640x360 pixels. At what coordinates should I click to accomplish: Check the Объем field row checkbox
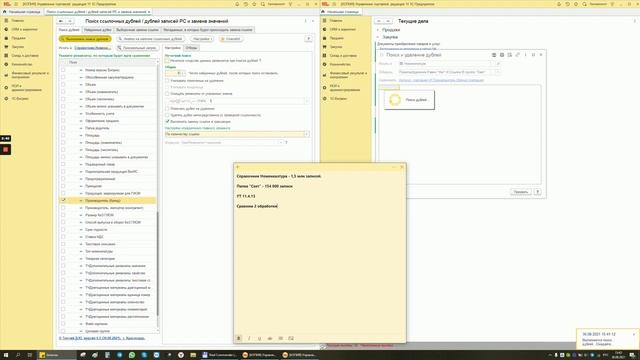click(x=63, y=84)
